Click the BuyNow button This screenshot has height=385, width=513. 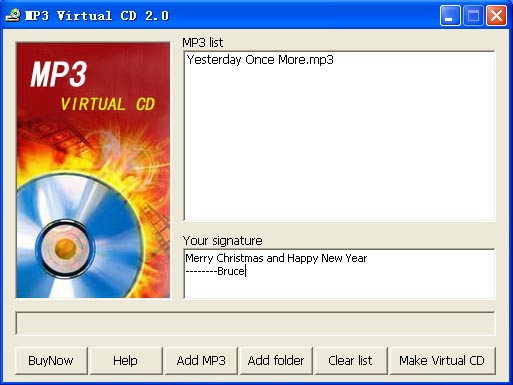coord(51,361)
